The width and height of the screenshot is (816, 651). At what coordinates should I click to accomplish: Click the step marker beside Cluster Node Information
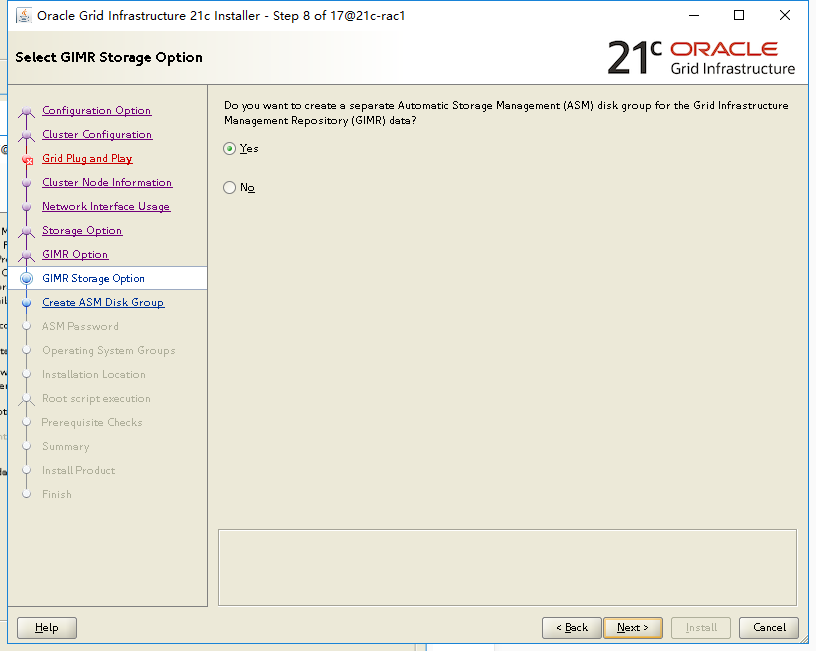(27, 183)
